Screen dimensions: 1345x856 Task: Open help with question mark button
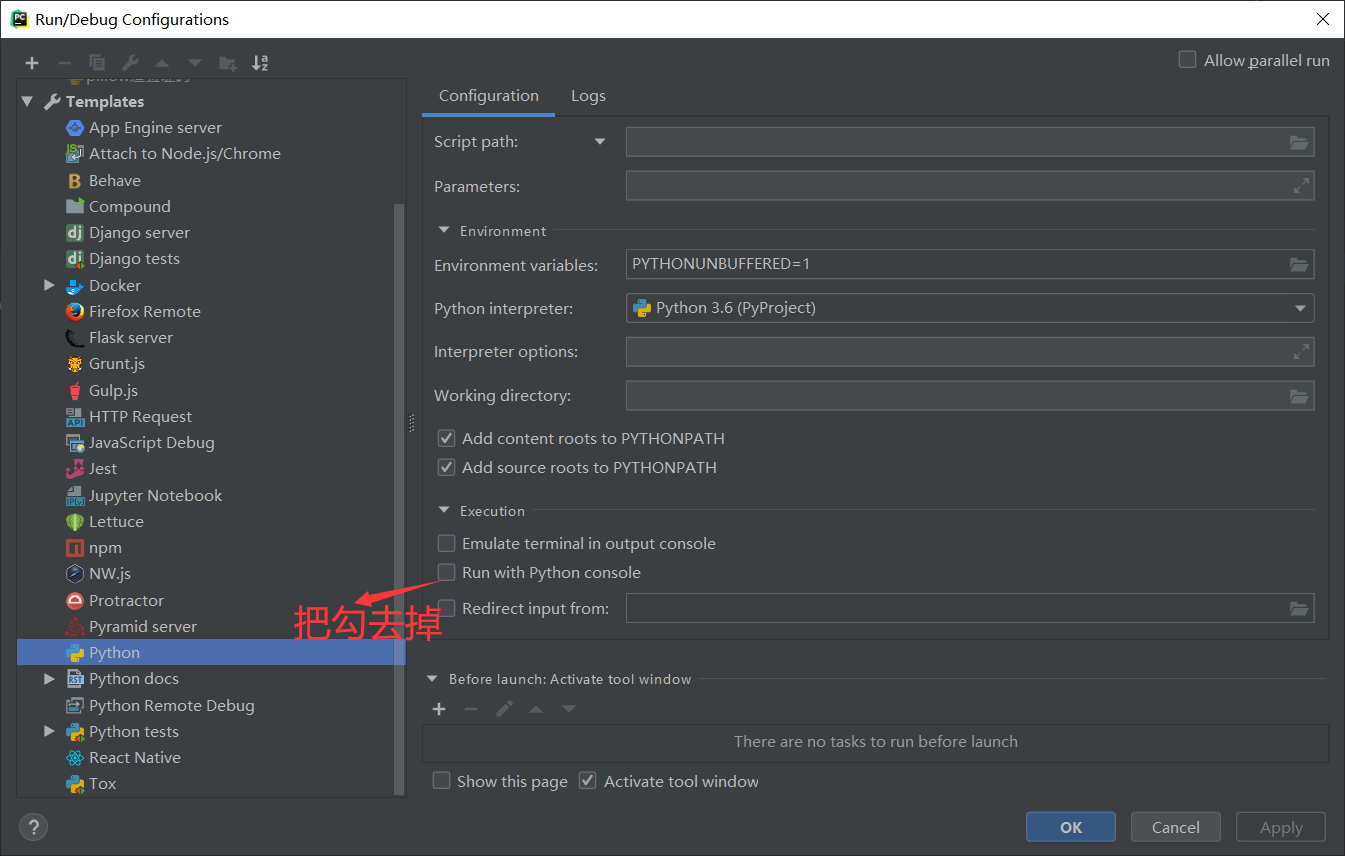[x=33, y=827]
